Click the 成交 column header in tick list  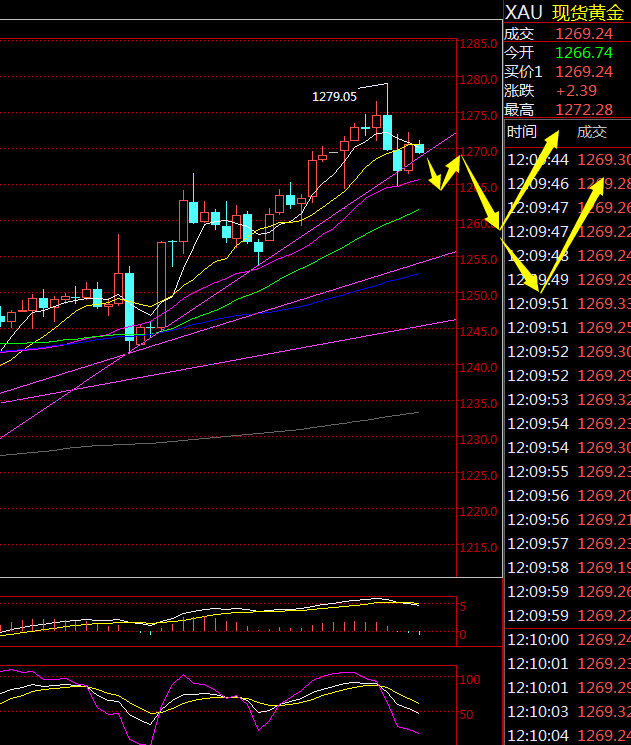pos(591,132)
